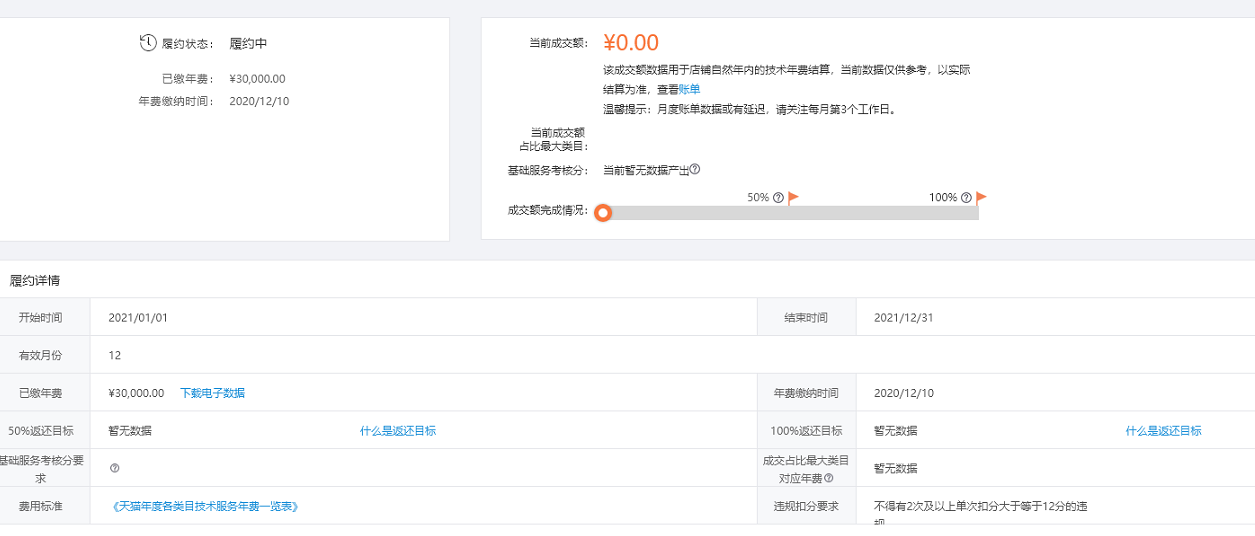Click the gray 成交额完成情况 progress bar

pyautogui.click(x=790, y=213)
